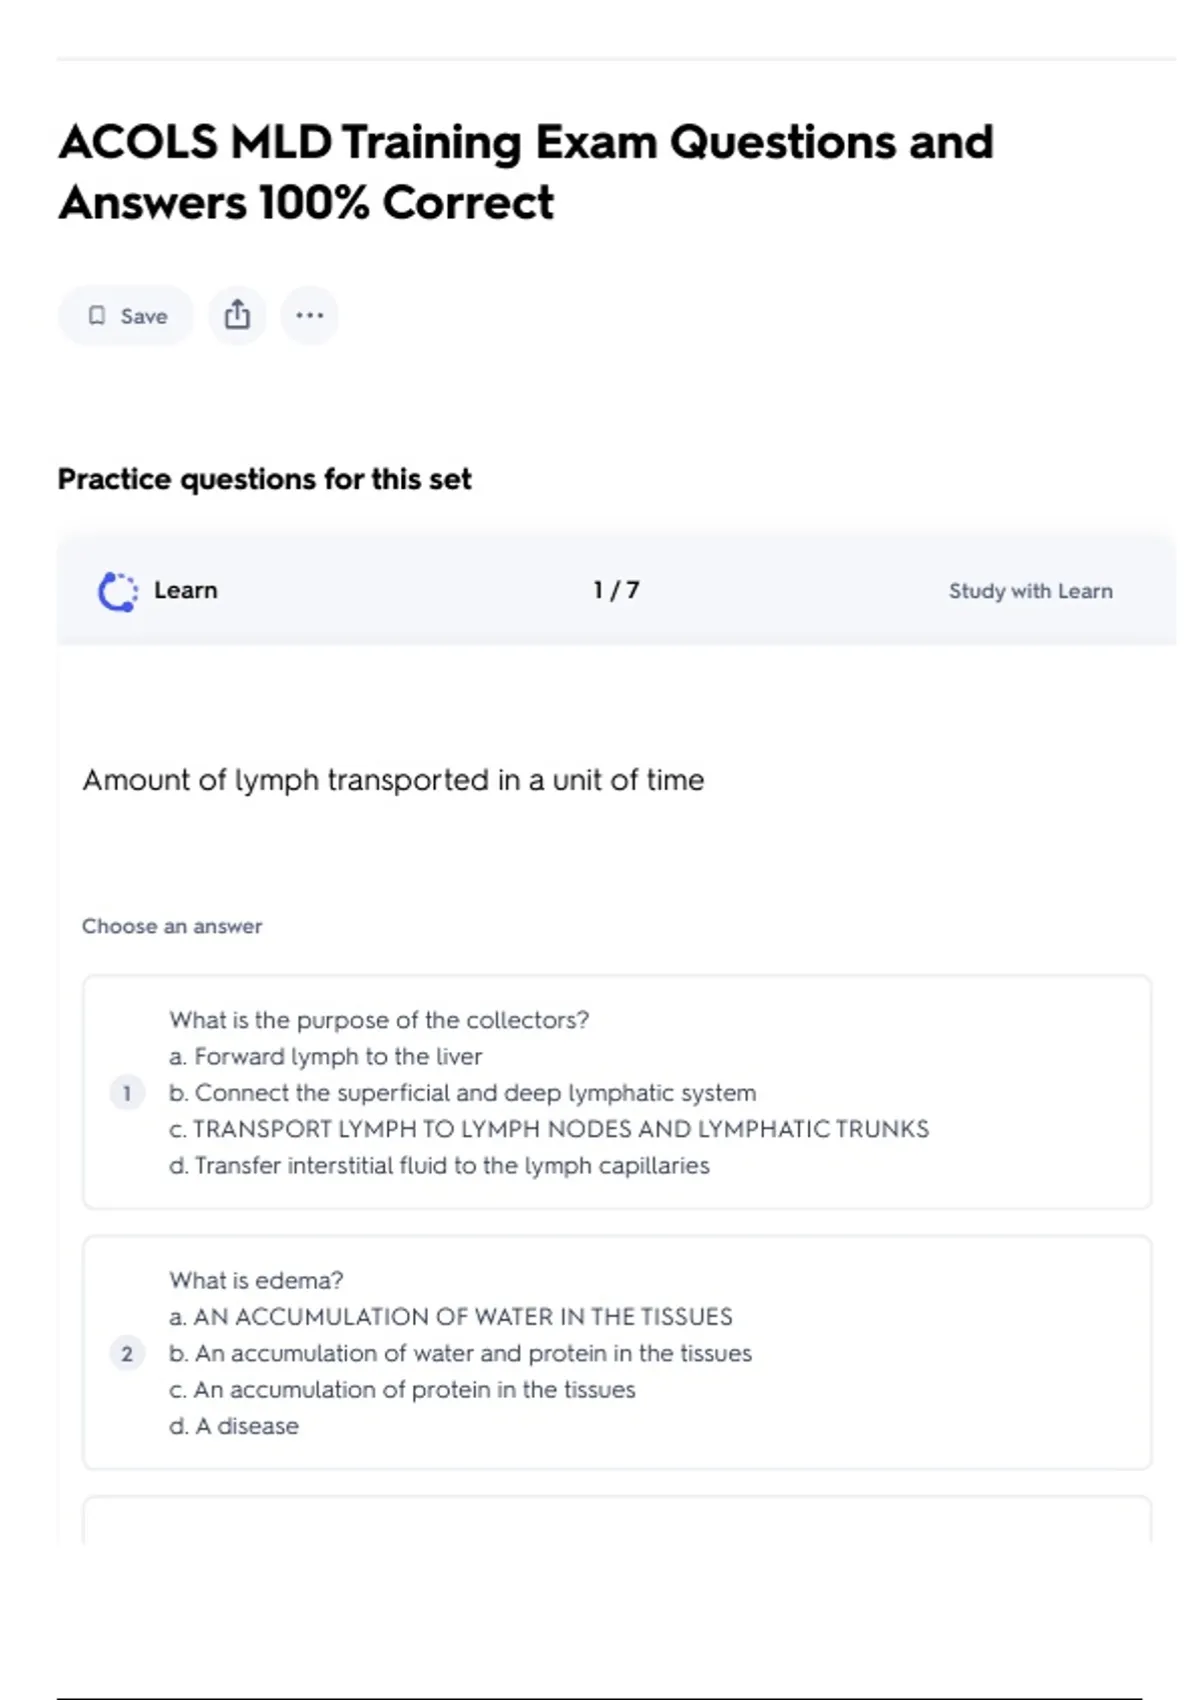
Task: Open the Study with Learn link
Action: coord(1030,591)
